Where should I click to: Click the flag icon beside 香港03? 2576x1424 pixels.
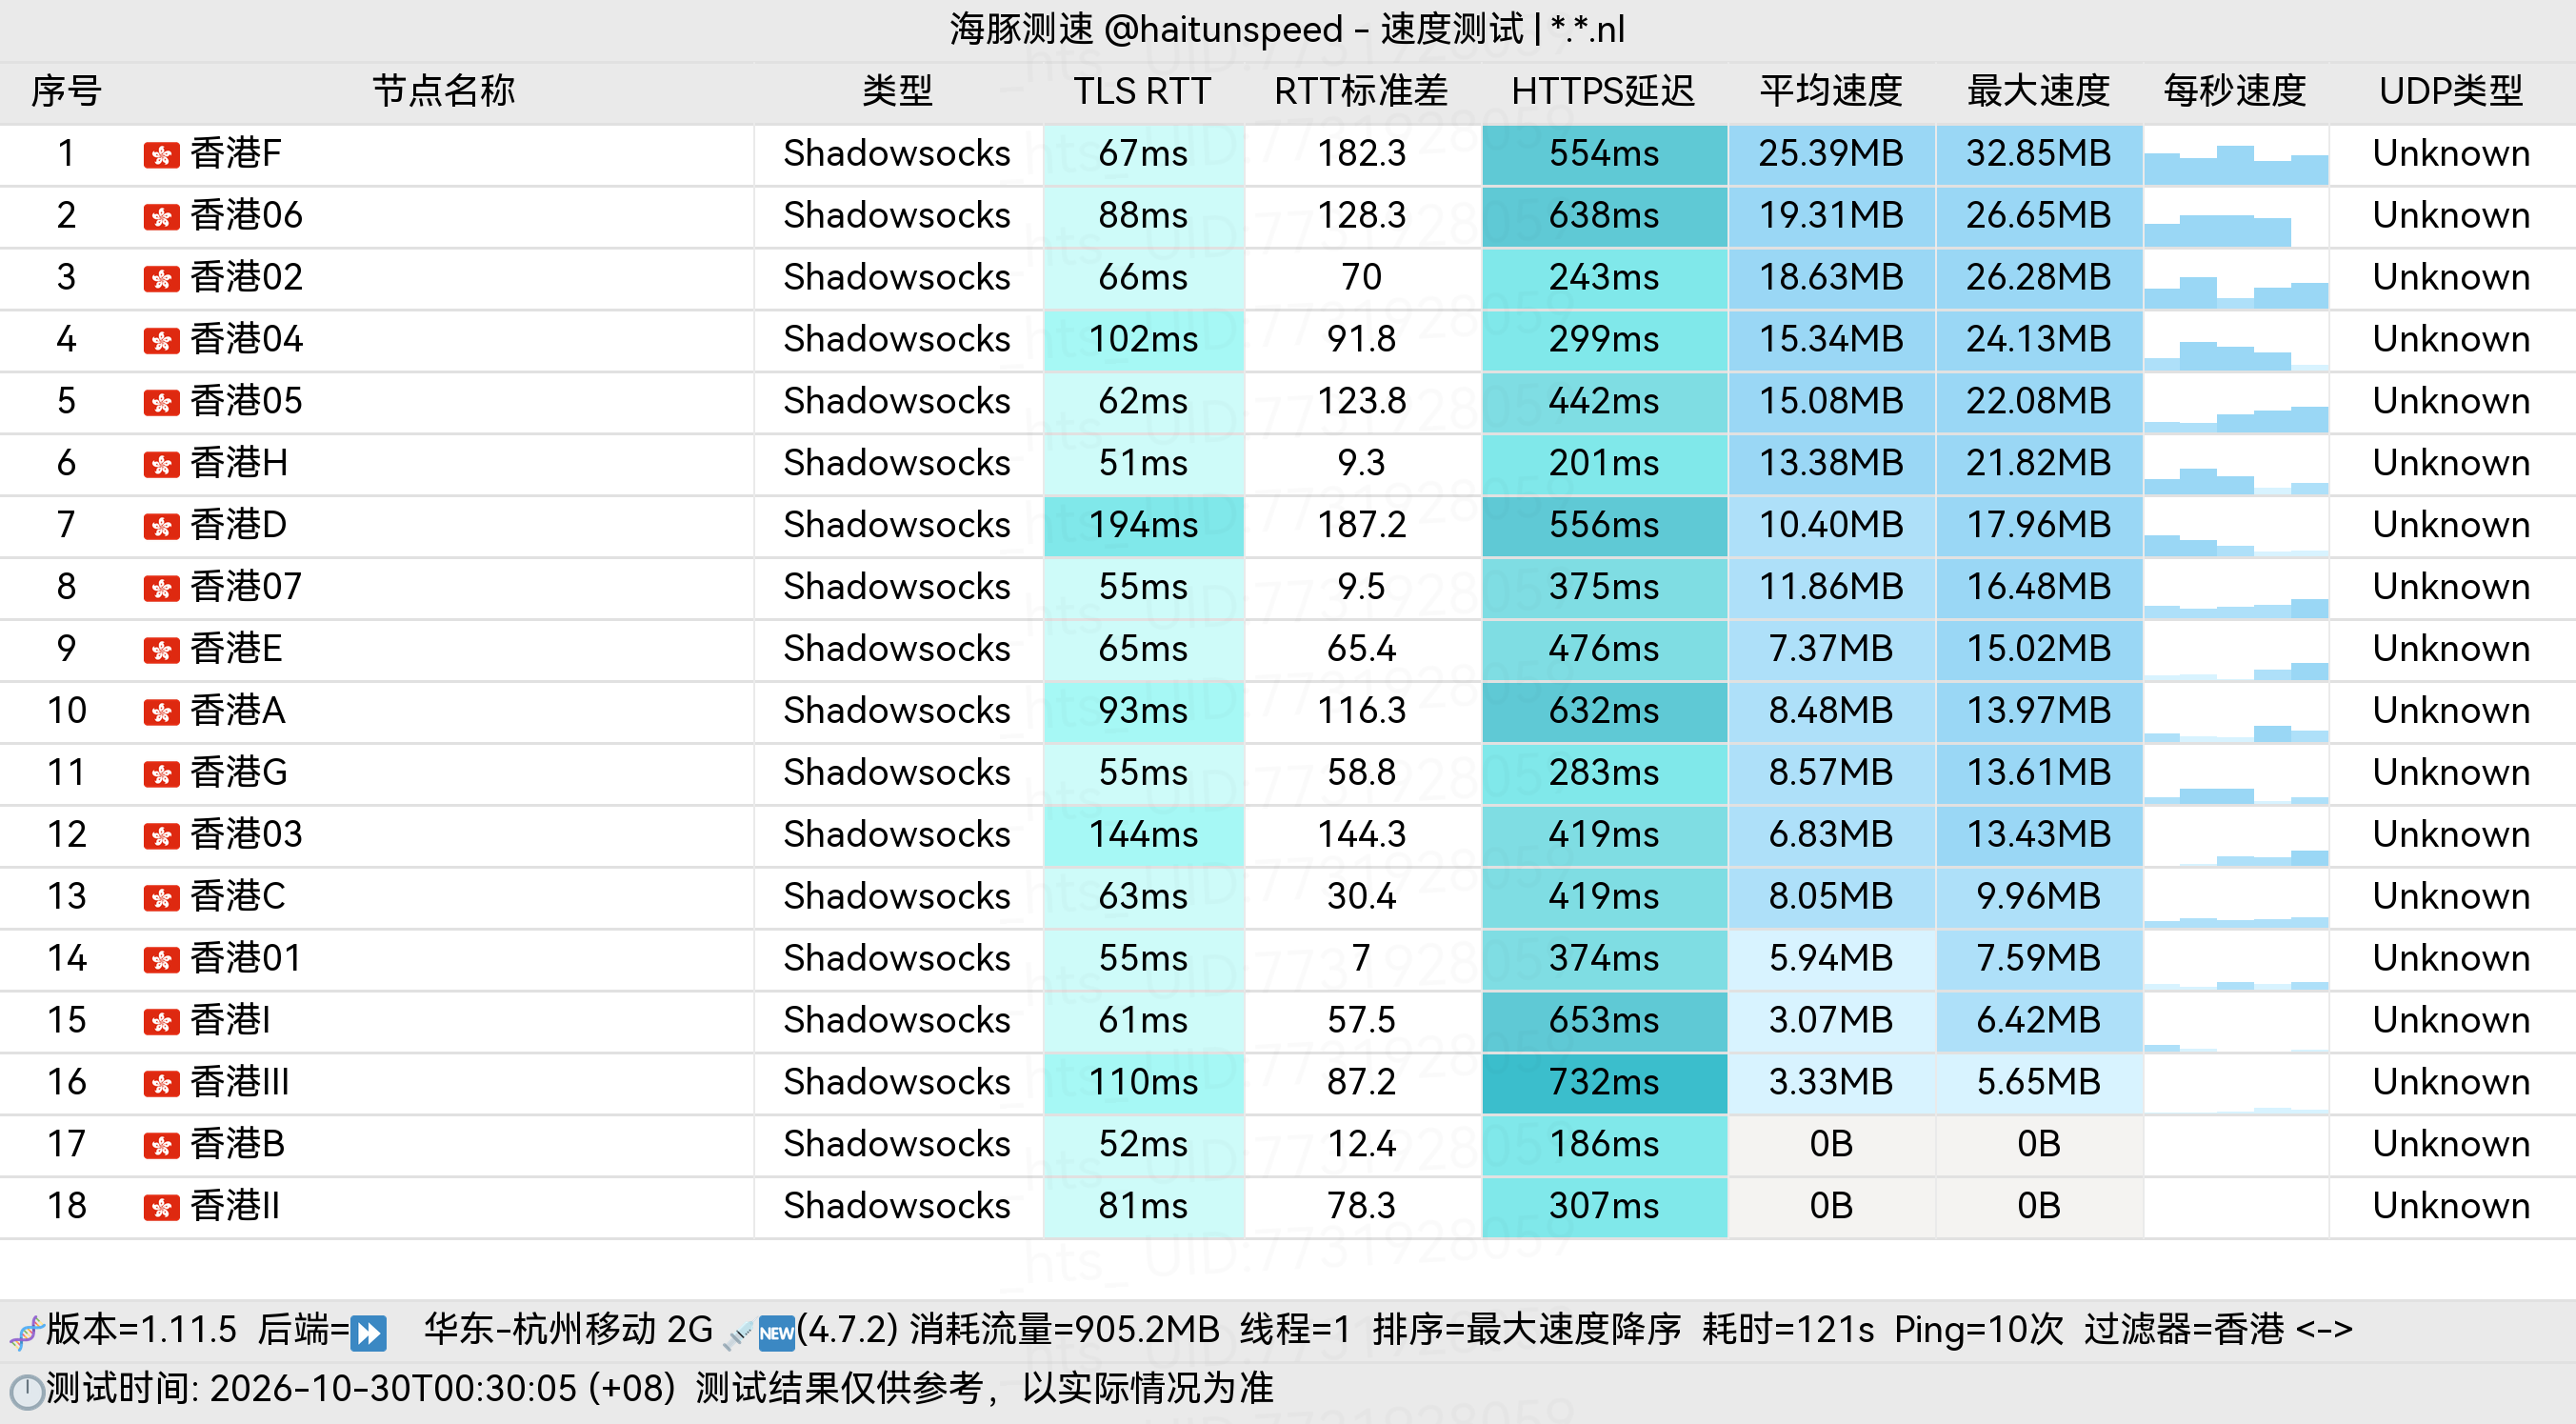click(161, 837)
